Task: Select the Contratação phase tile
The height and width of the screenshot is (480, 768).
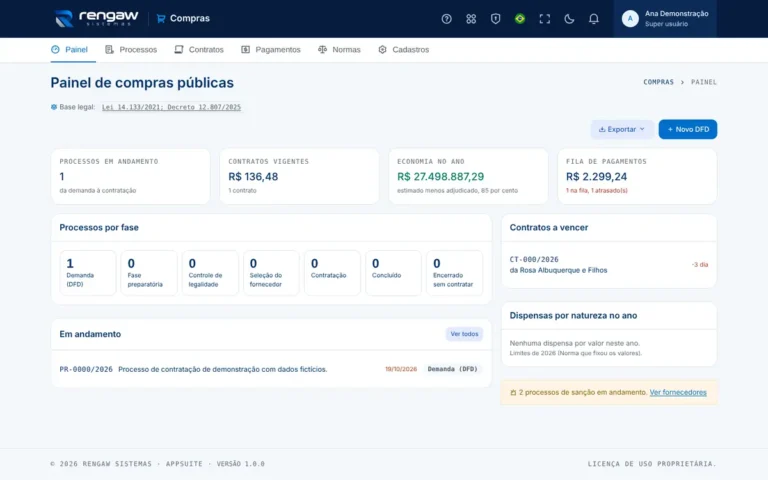Action: [332, 273]
